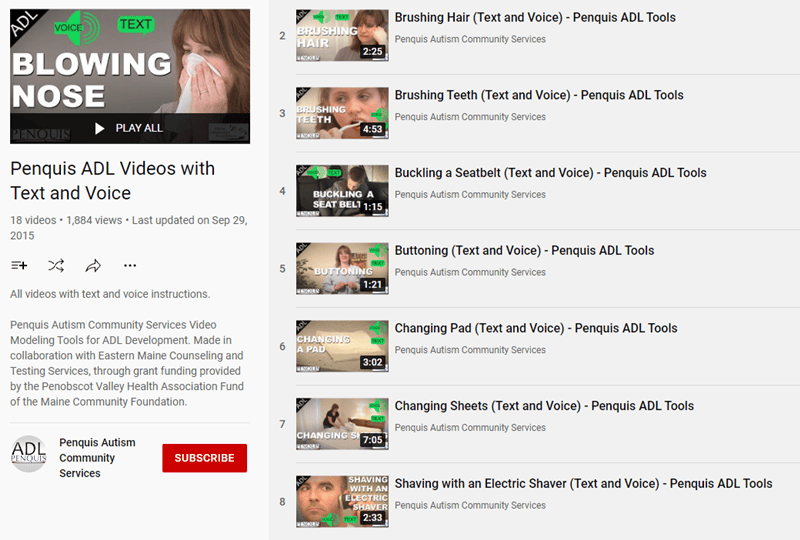This screenshot has height=540, width=800.
Task: Open Buckling a Seat Belt video thumbnail
Action: [342, 190]
